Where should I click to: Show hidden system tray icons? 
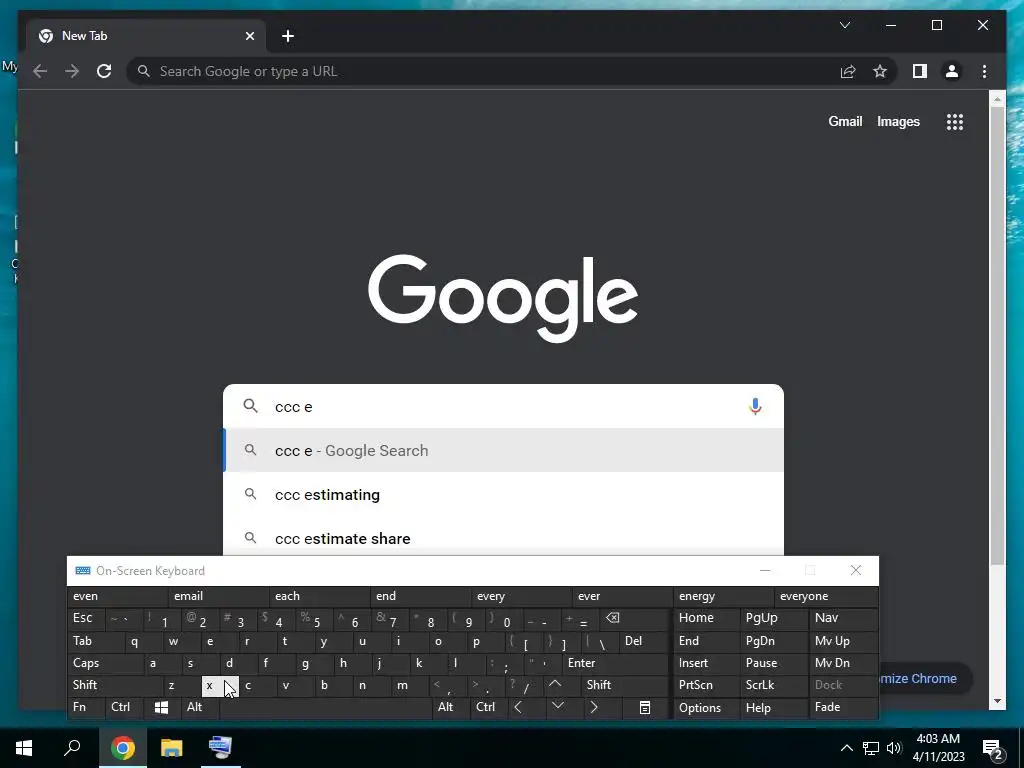coord(846,748)
